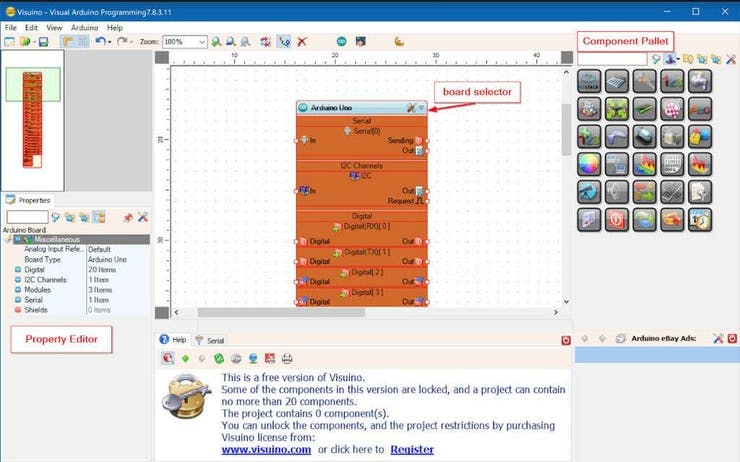740x462 pixels.
Task: Expand the I2C Channels property node
Action: 15,280
